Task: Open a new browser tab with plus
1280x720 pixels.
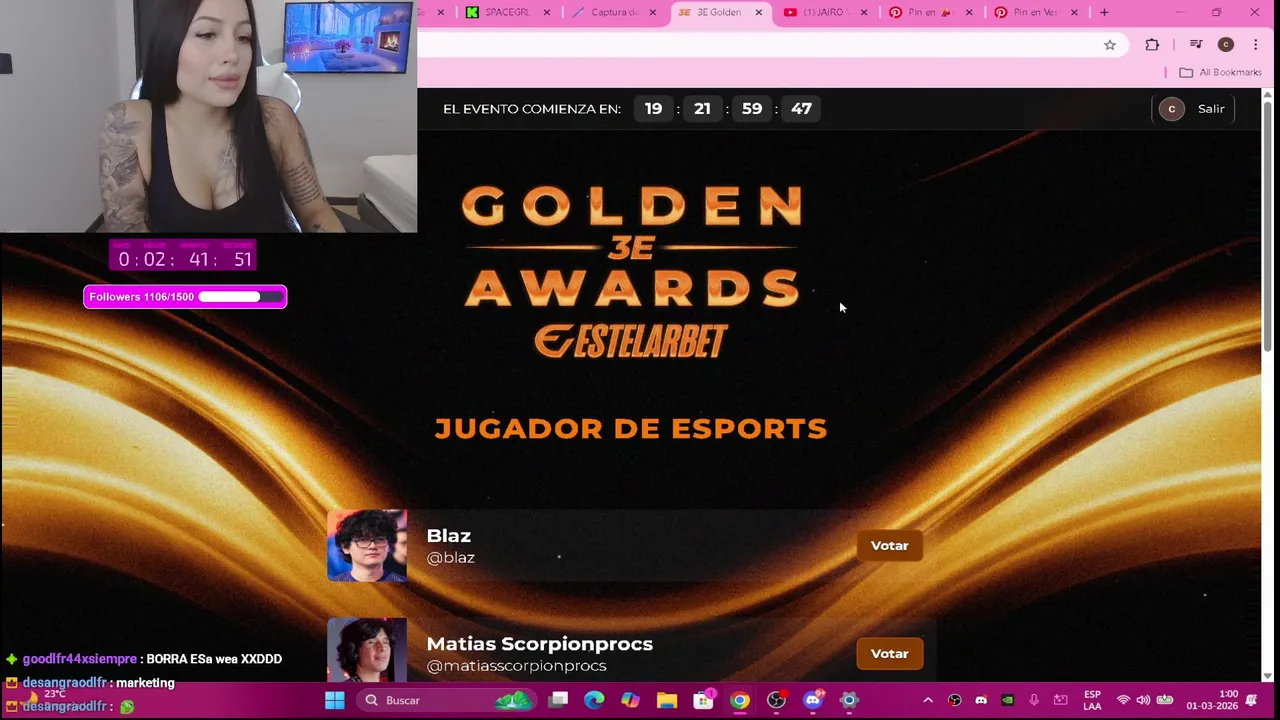Action: point(1104,12)
